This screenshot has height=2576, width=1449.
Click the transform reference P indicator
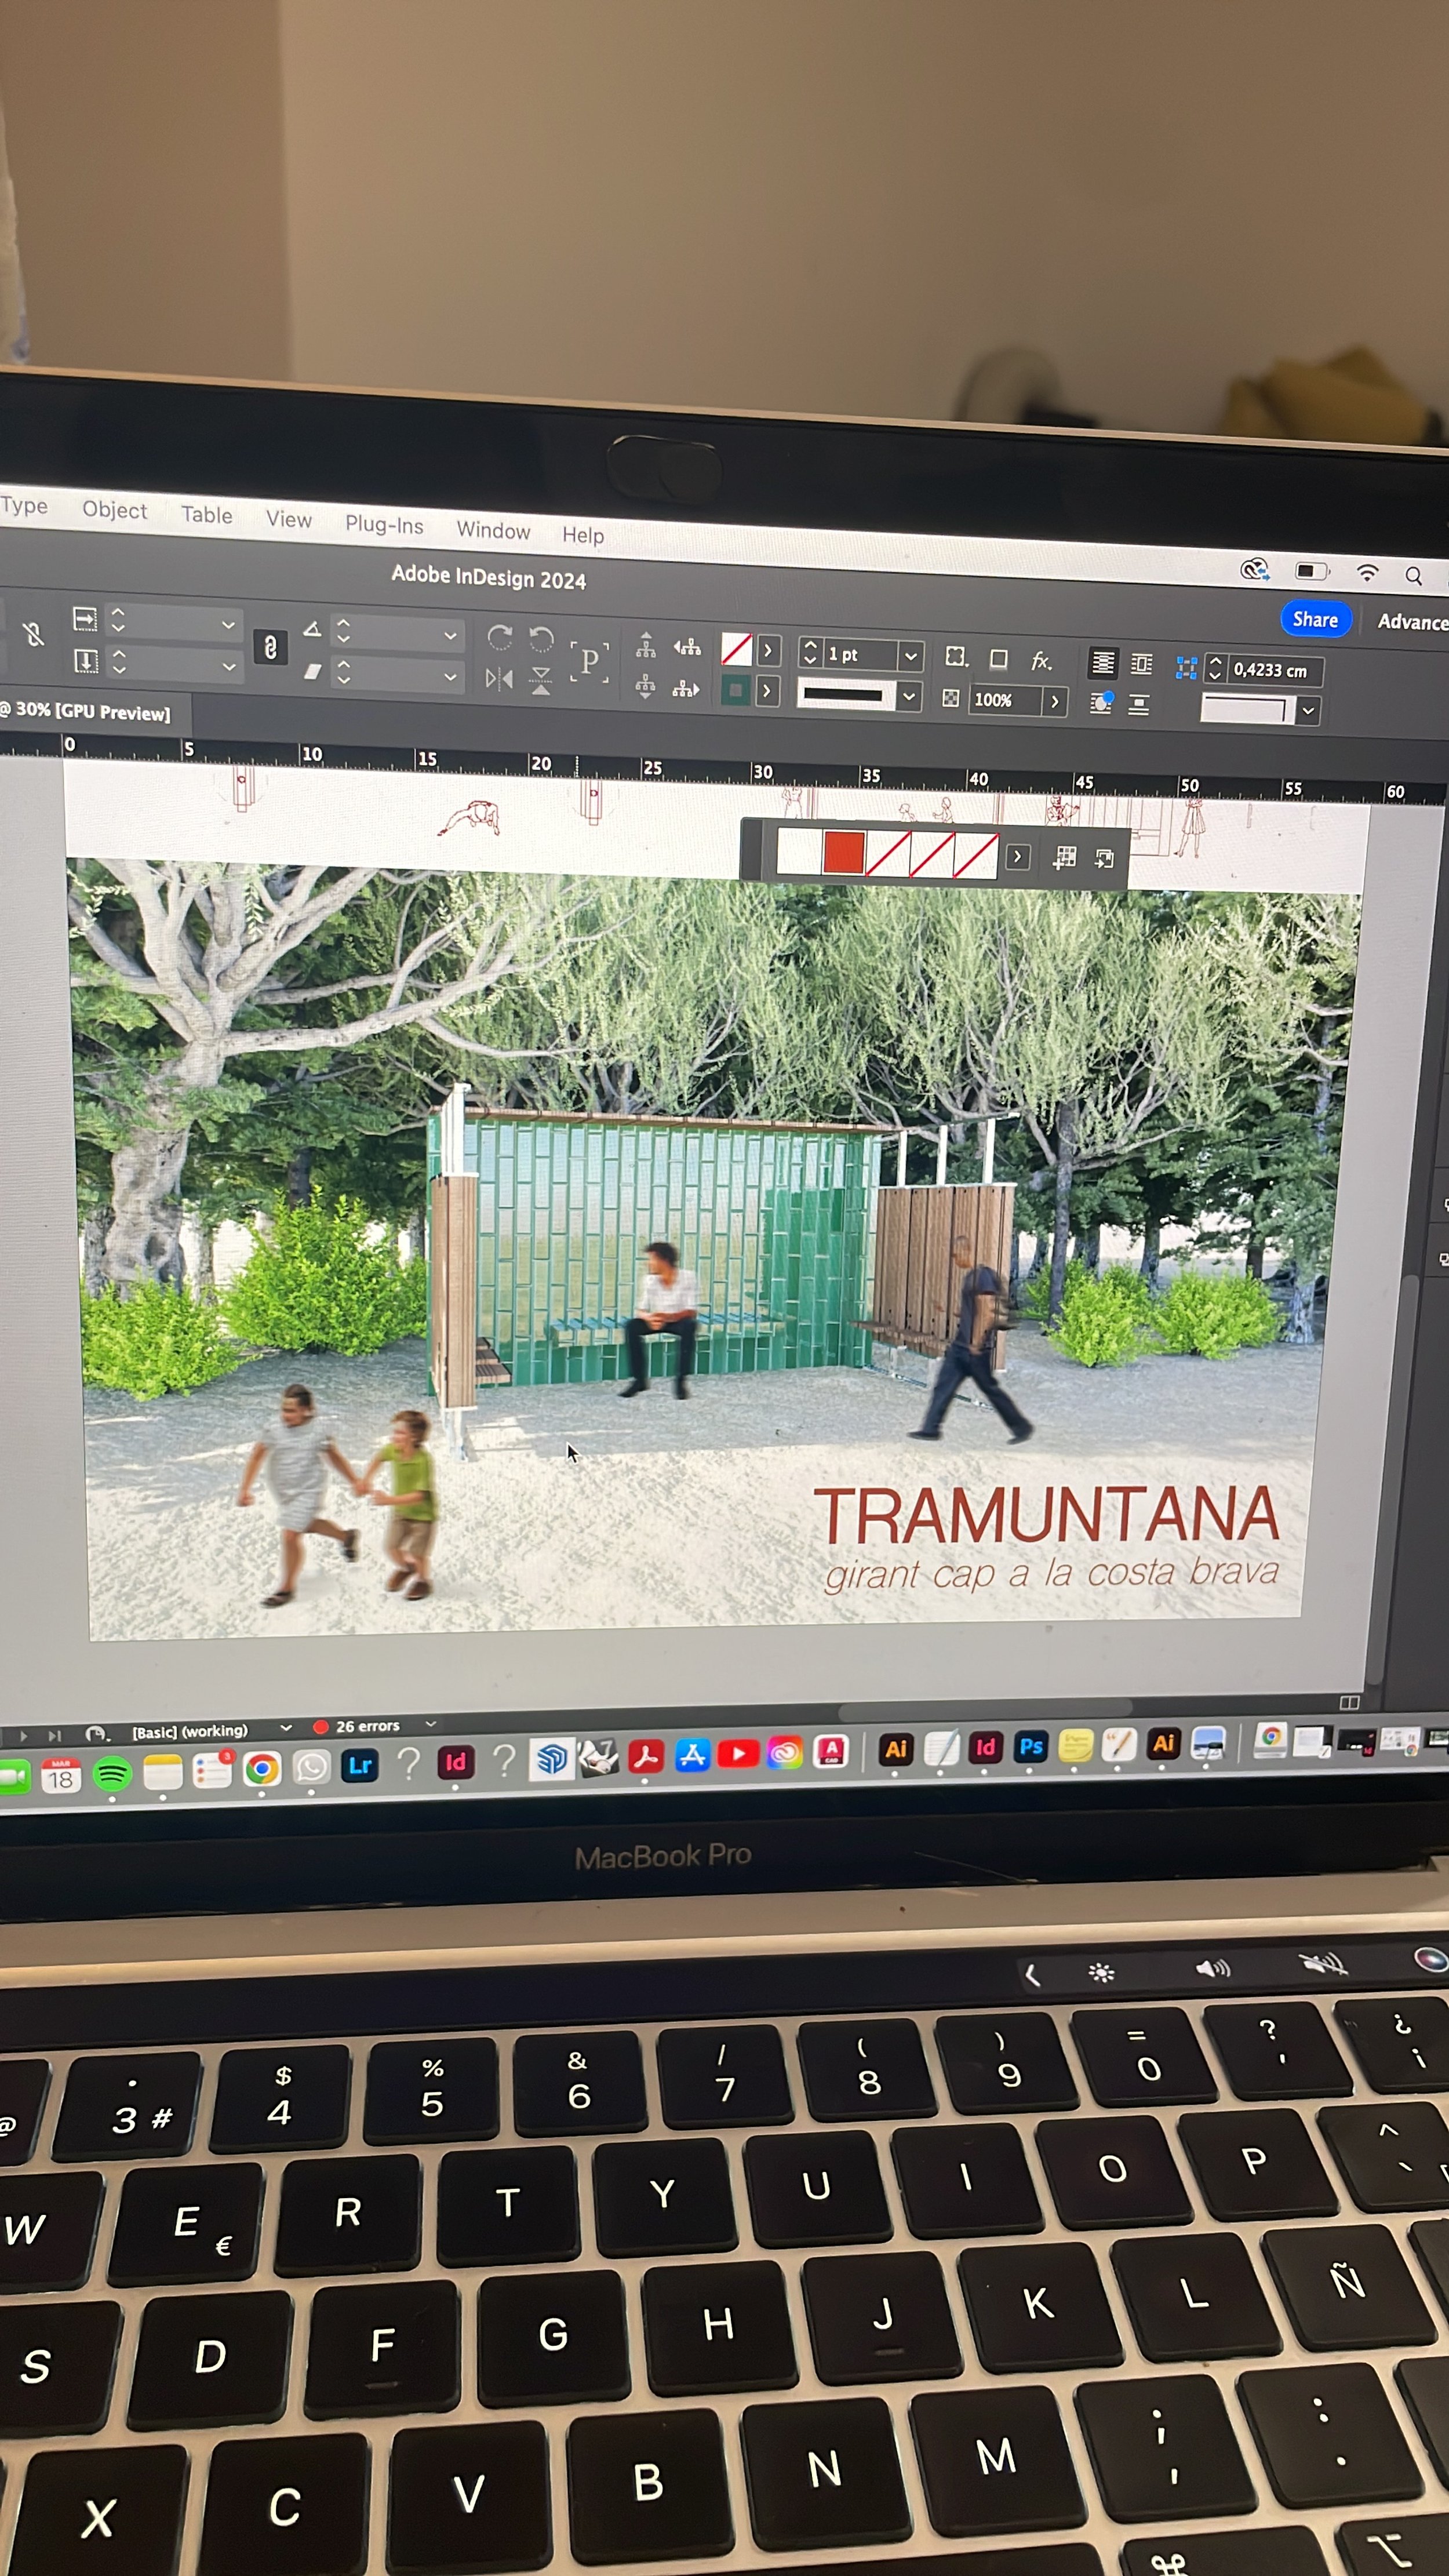click(589, 661)
